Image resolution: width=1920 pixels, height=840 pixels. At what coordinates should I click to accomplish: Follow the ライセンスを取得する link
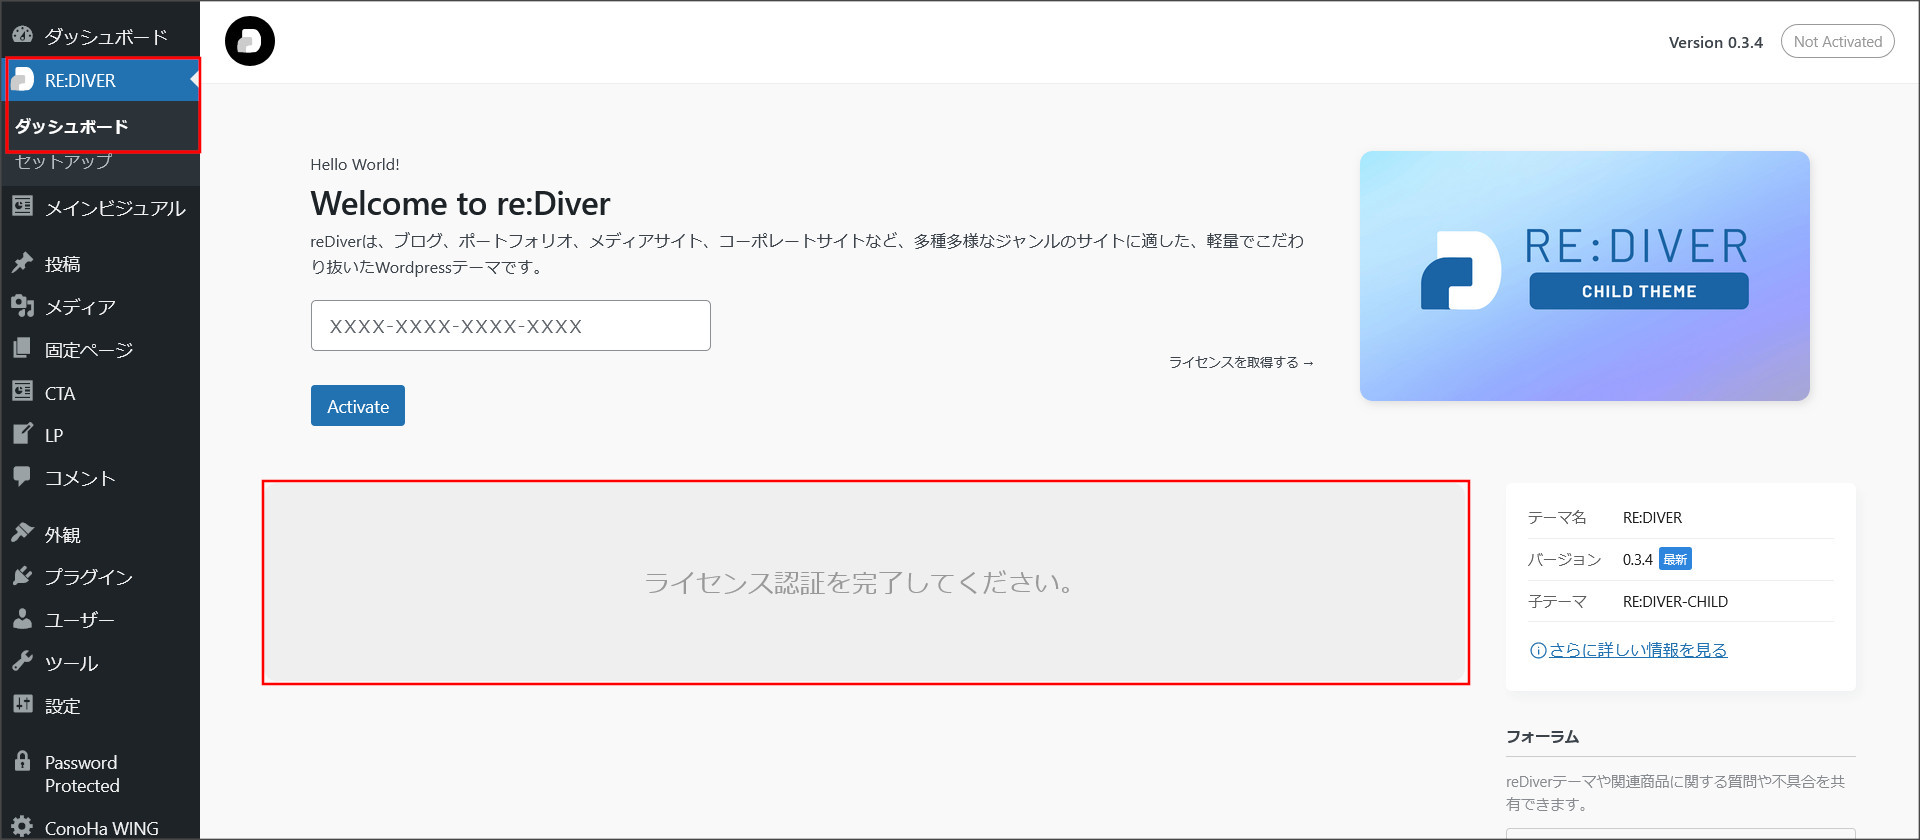pyautogui.click(x=1240, y=362)
